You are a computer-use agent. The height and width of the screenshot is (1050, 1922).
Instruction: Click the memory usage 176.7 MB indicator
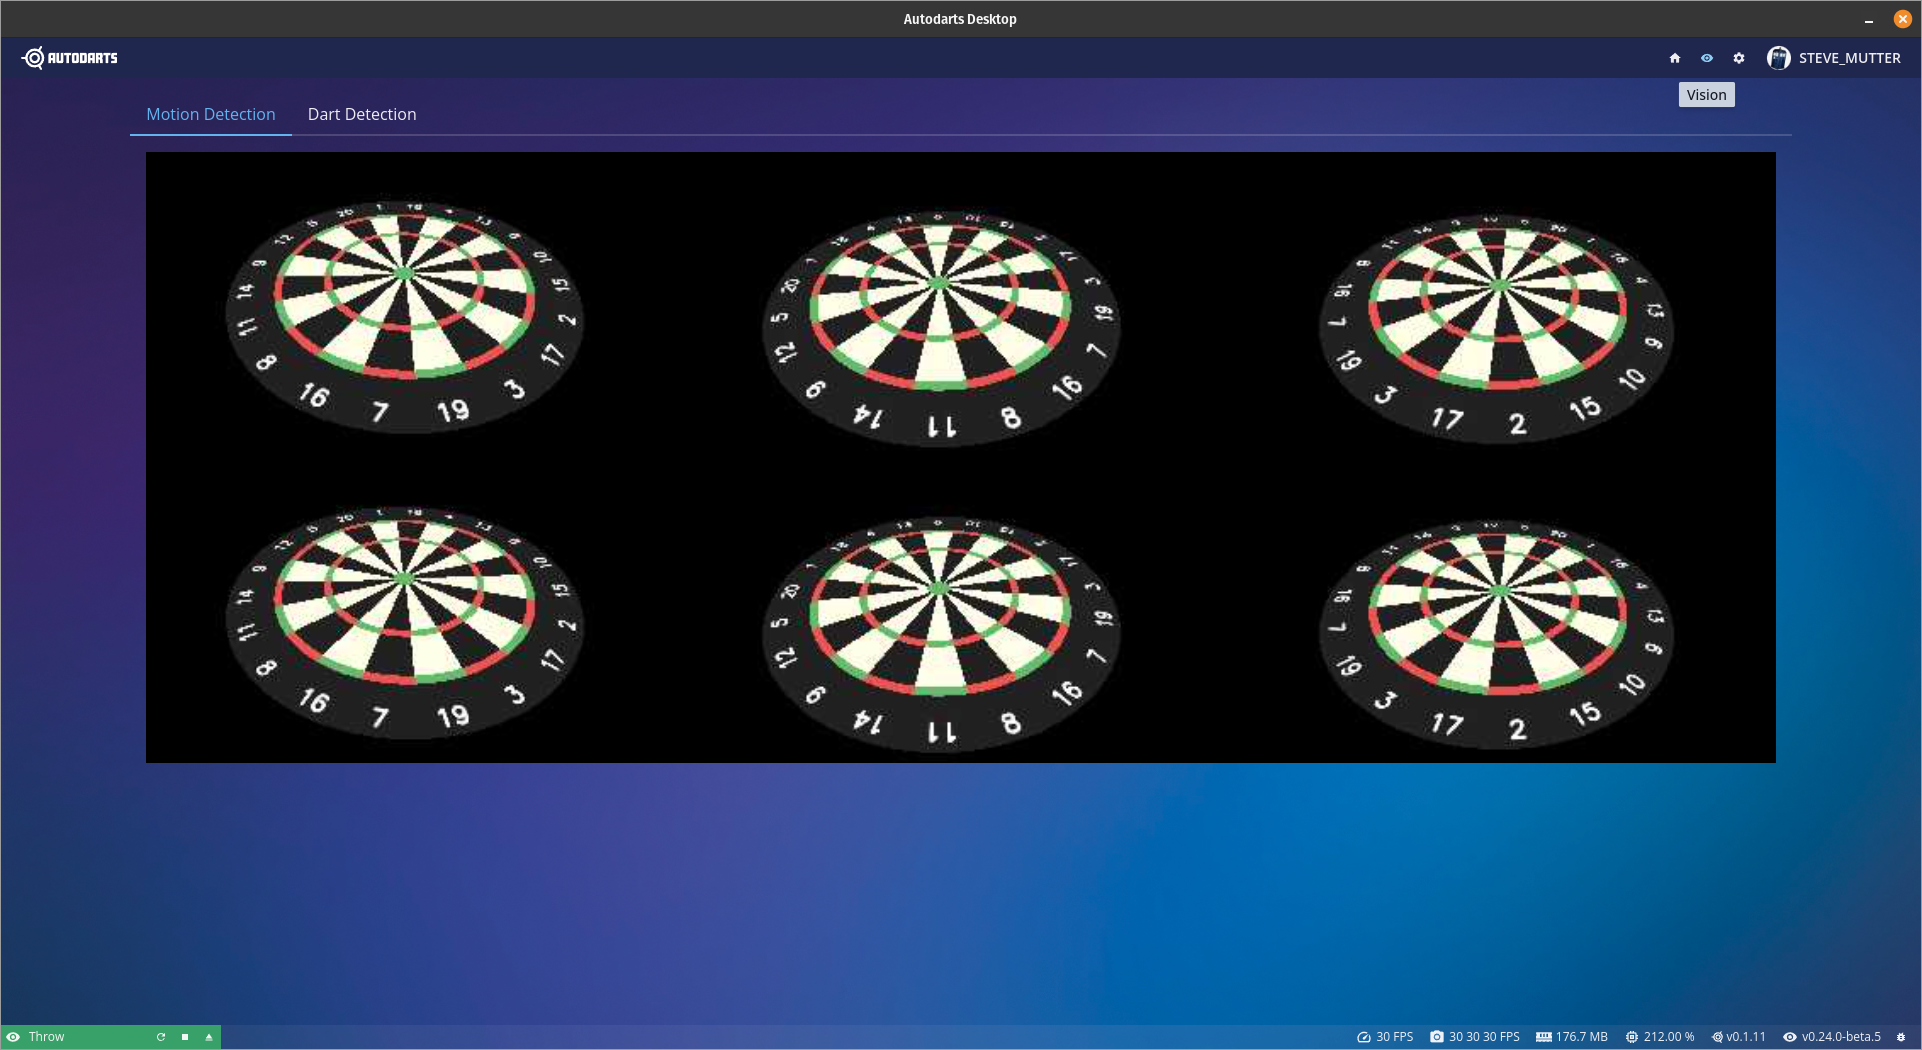pyautogui.click(x=1572, y=1037)
